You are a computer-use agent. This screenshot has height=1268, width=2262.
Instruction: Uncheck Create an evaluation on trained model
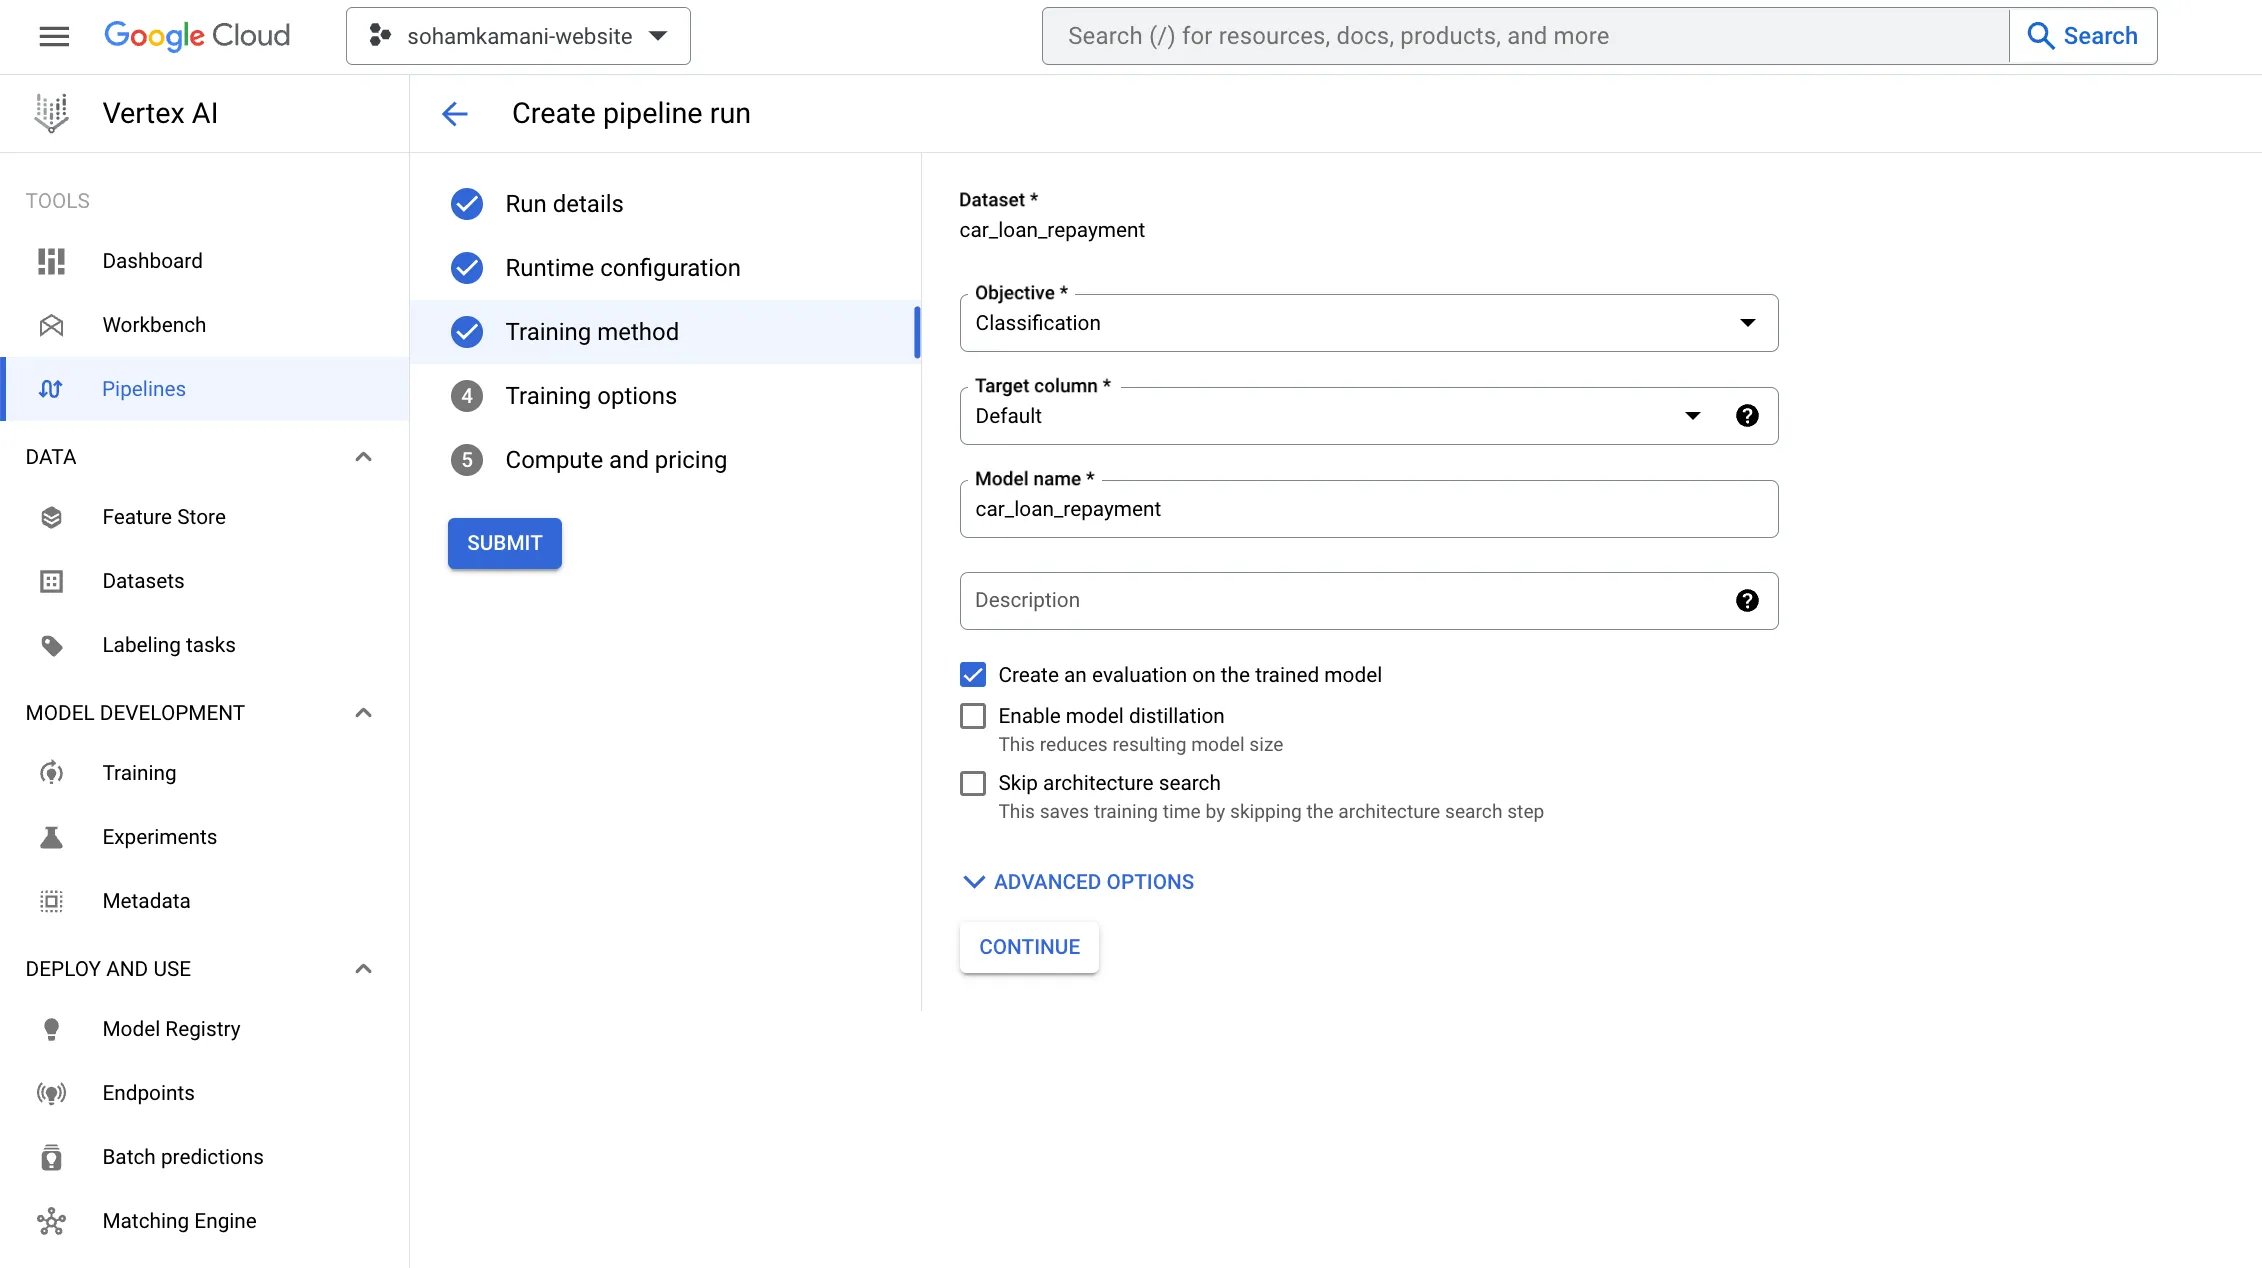coord(973,675)
